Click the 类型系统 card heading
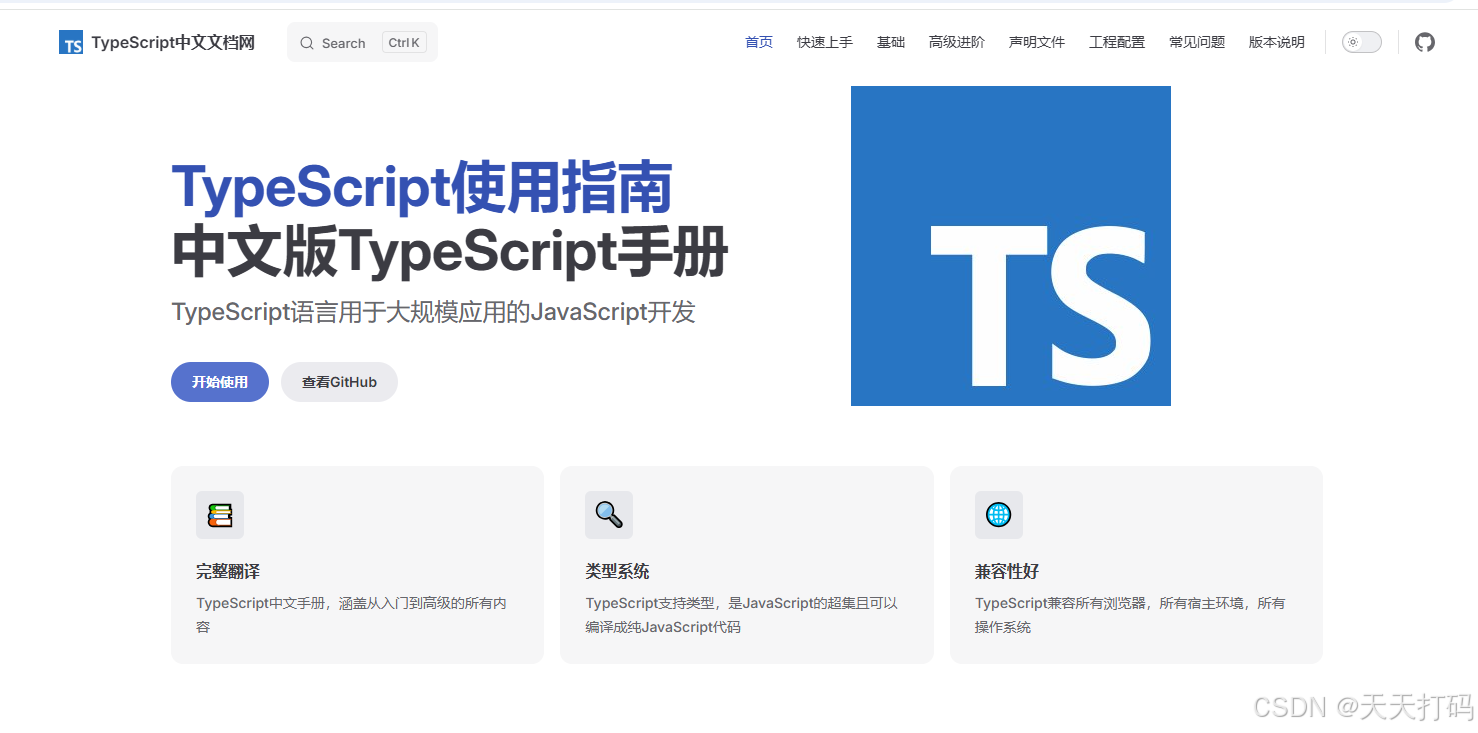Image resolution: width=1478 pixels, height=733 pixels. coord(617,572)
